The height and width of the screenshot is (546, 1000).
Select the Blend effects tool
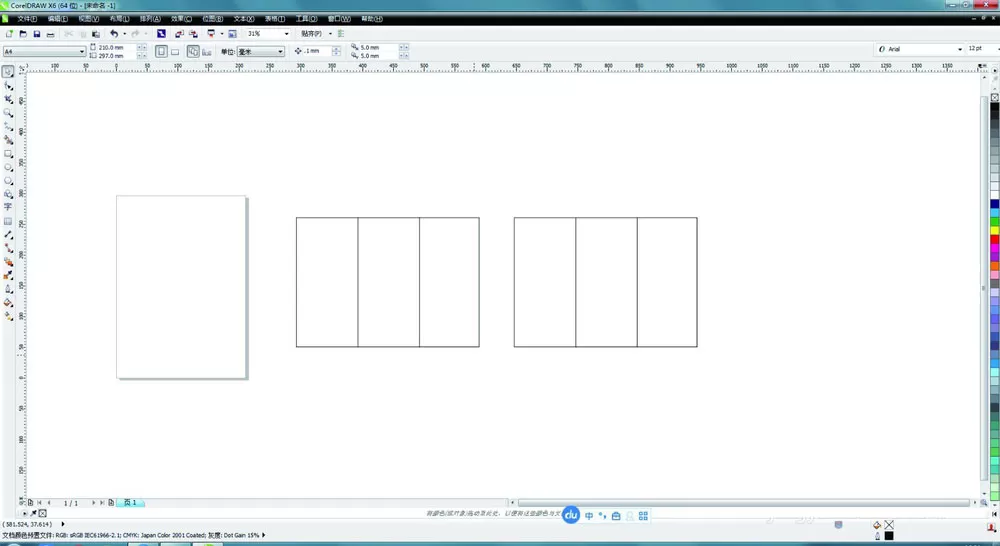click(8, 262)
